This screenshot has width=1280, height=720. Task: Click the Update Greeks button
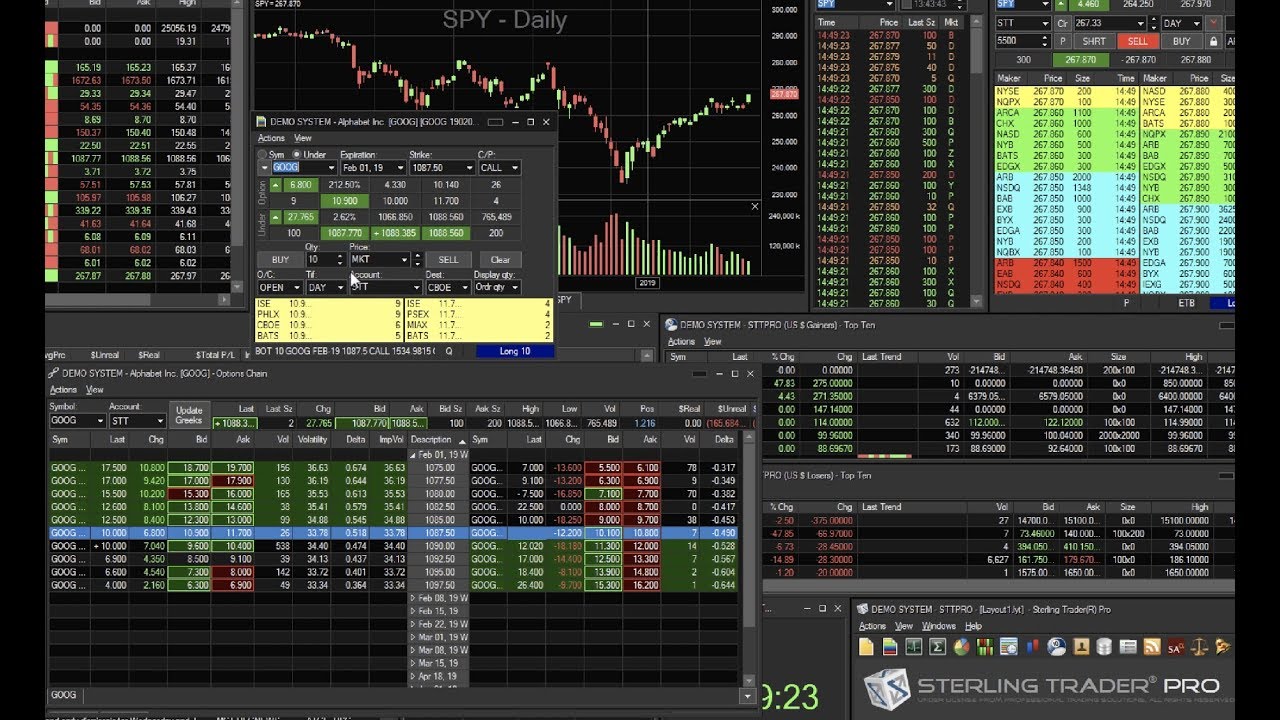[189, 415]
